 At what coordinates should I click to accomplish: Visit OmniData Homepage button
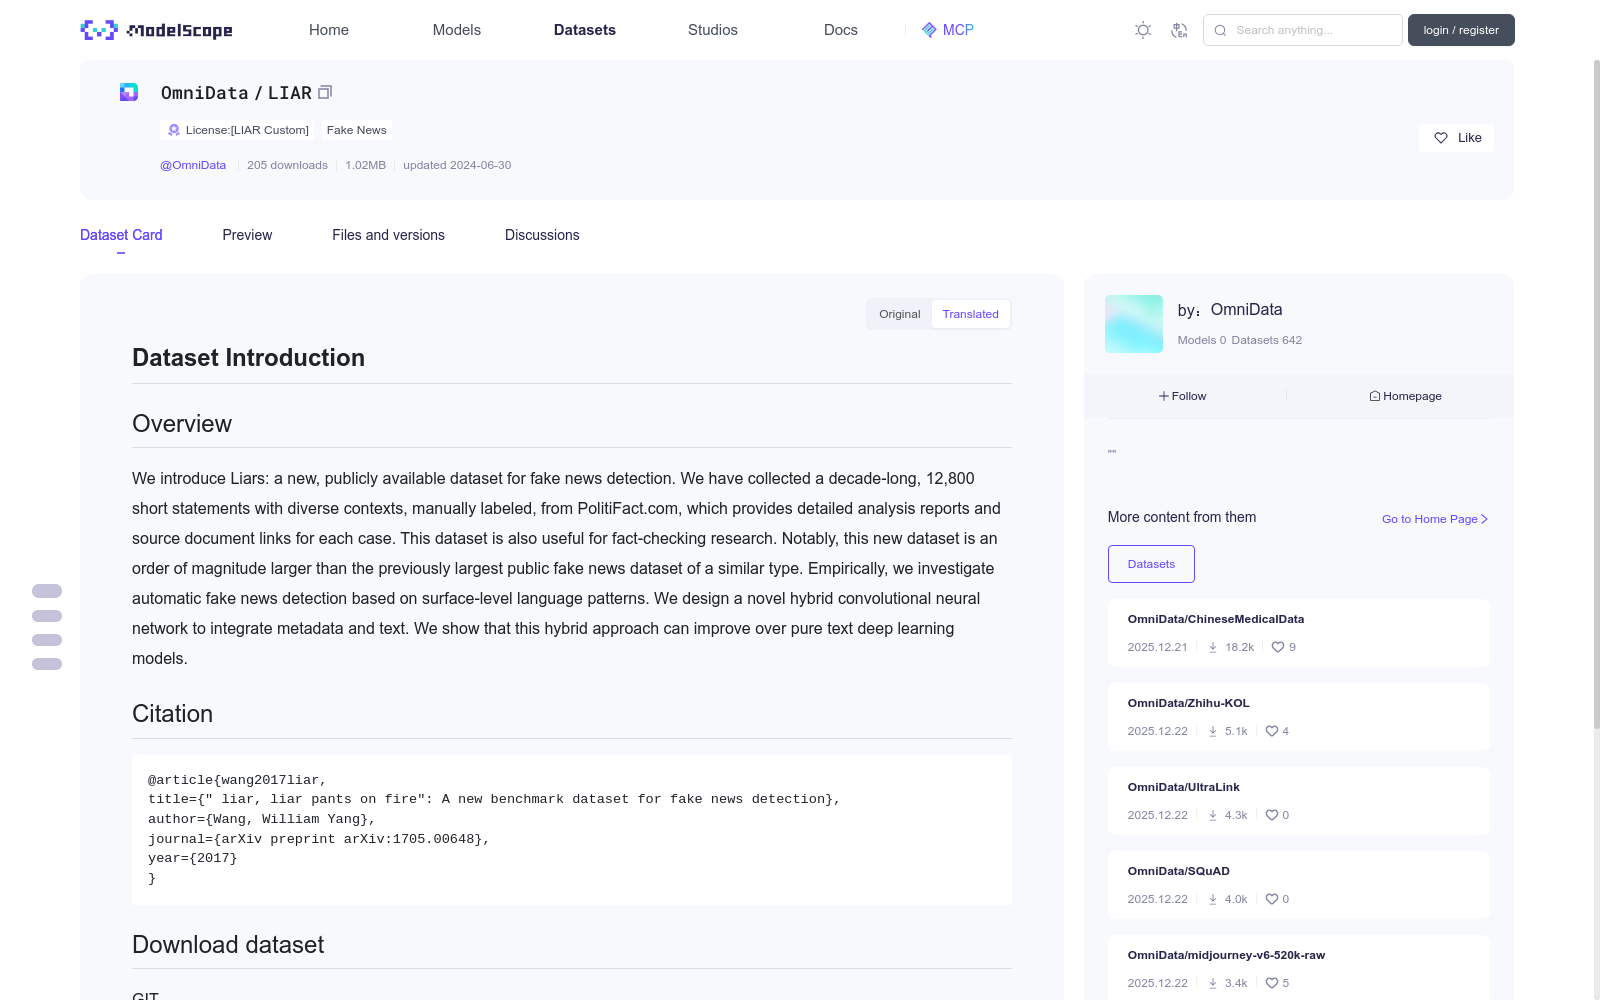(x=1406, y=396)
